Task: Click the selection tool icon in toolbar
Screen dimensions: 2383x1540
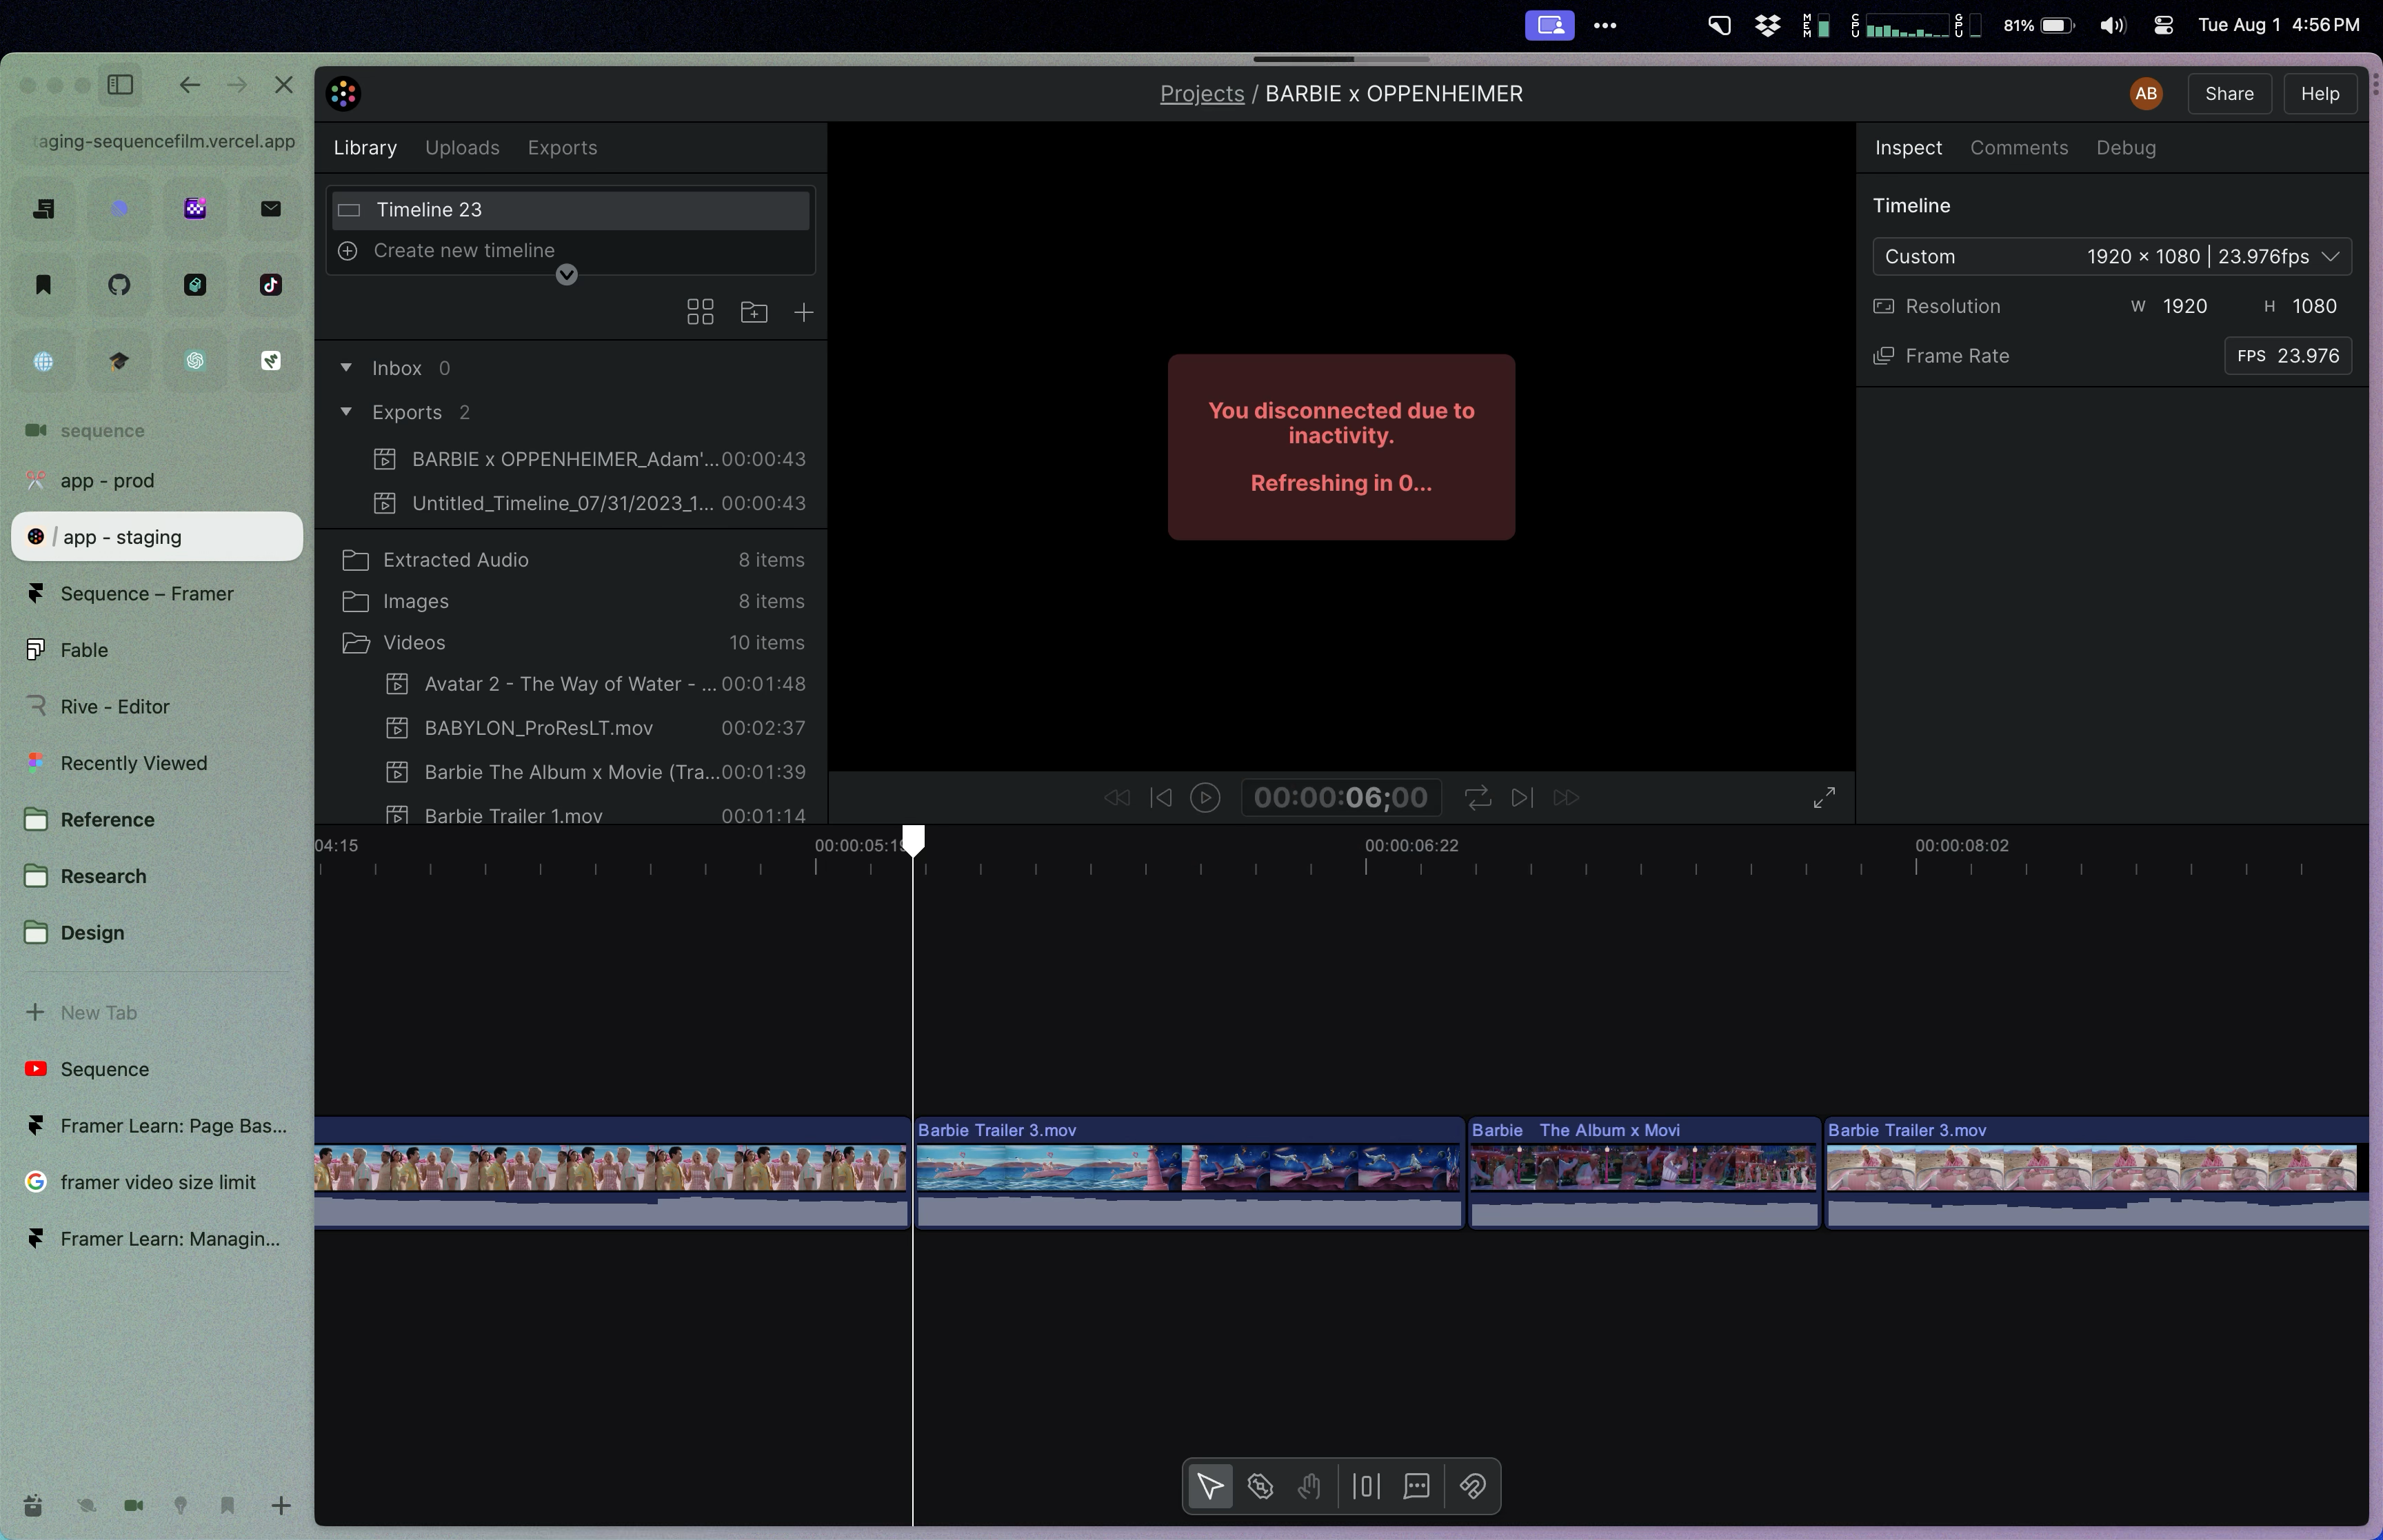Action: point(1211,1486)
